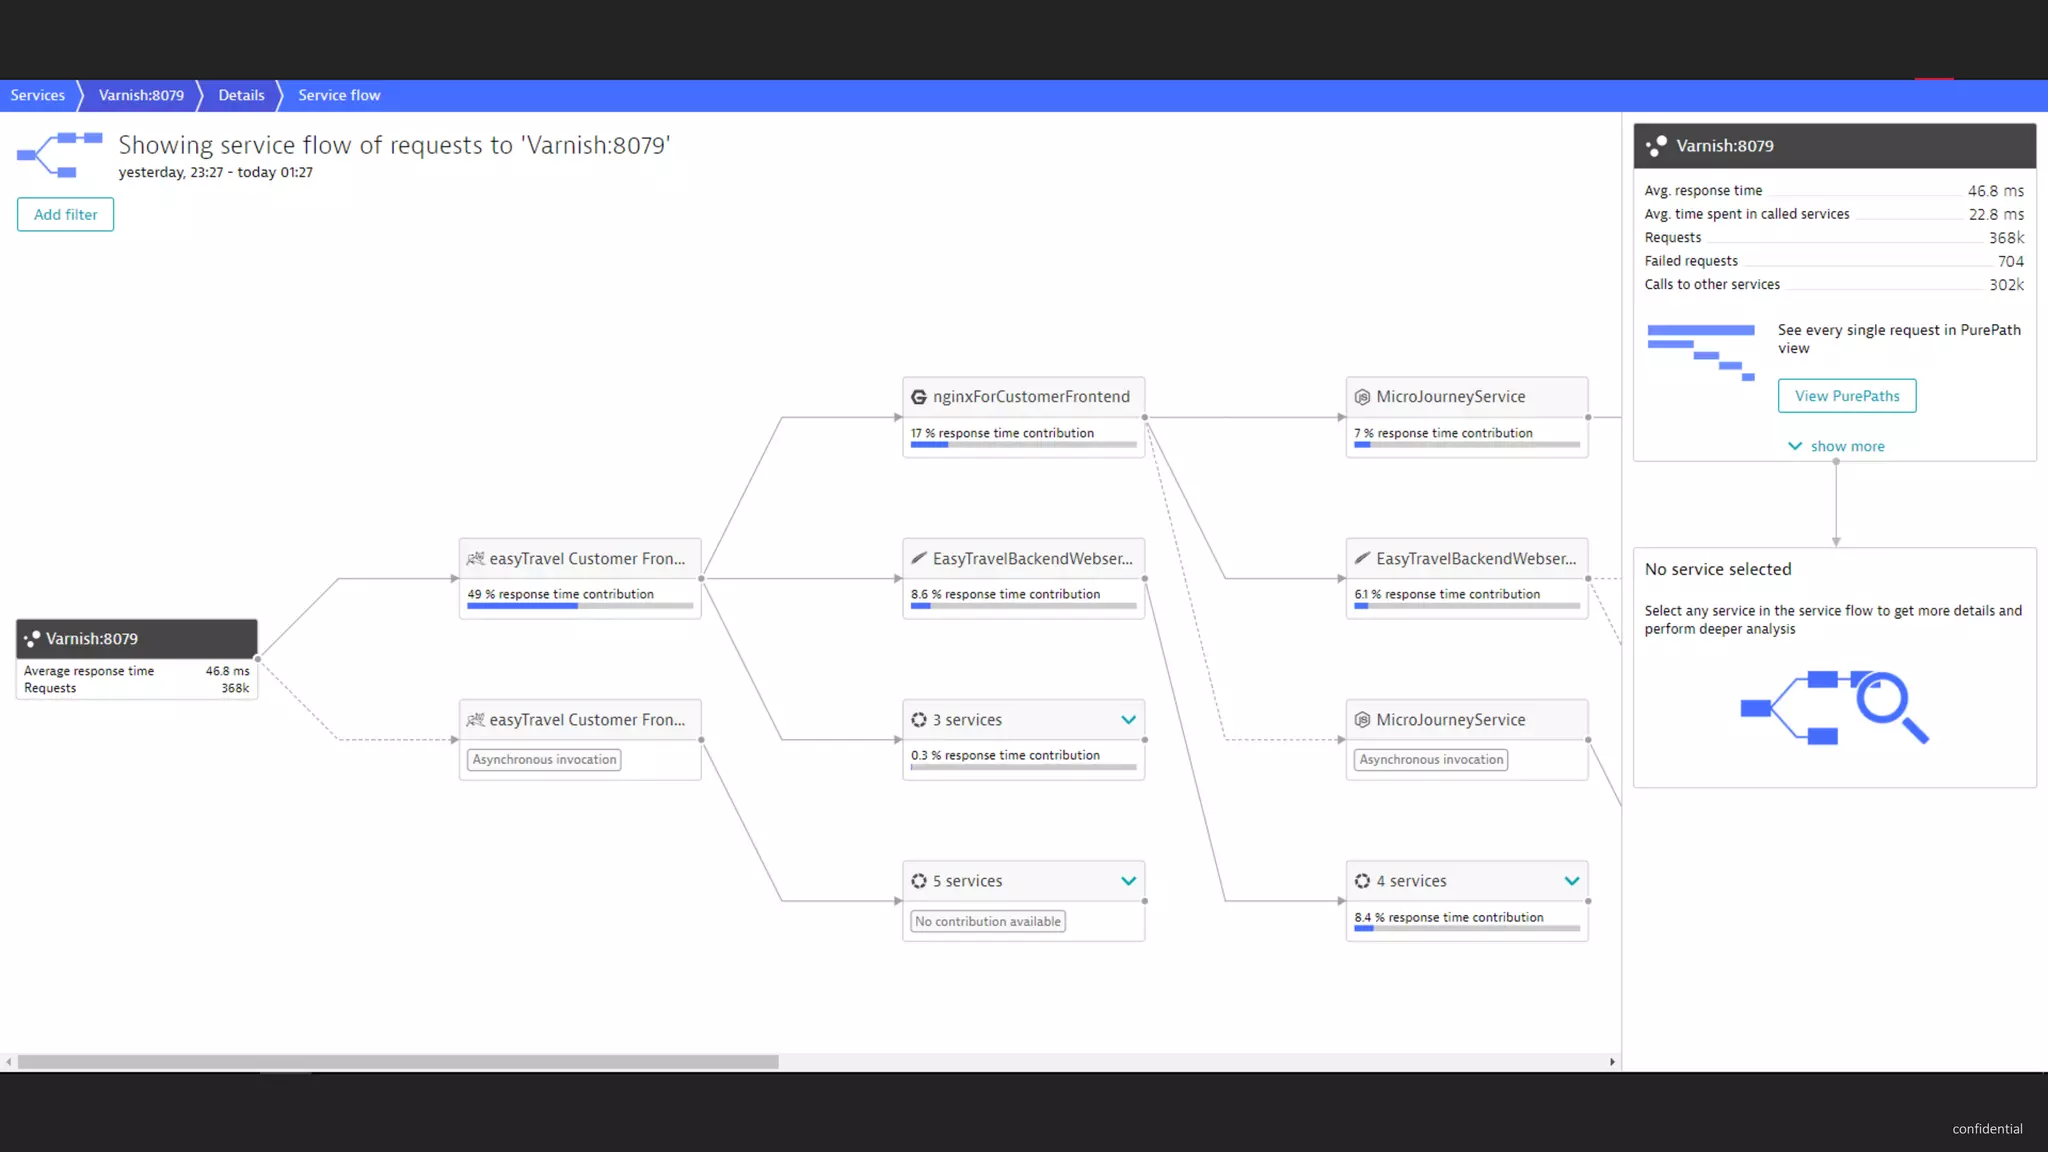Click the 3 services group icon
The image size is (2048, 1152).
[918, 720]
